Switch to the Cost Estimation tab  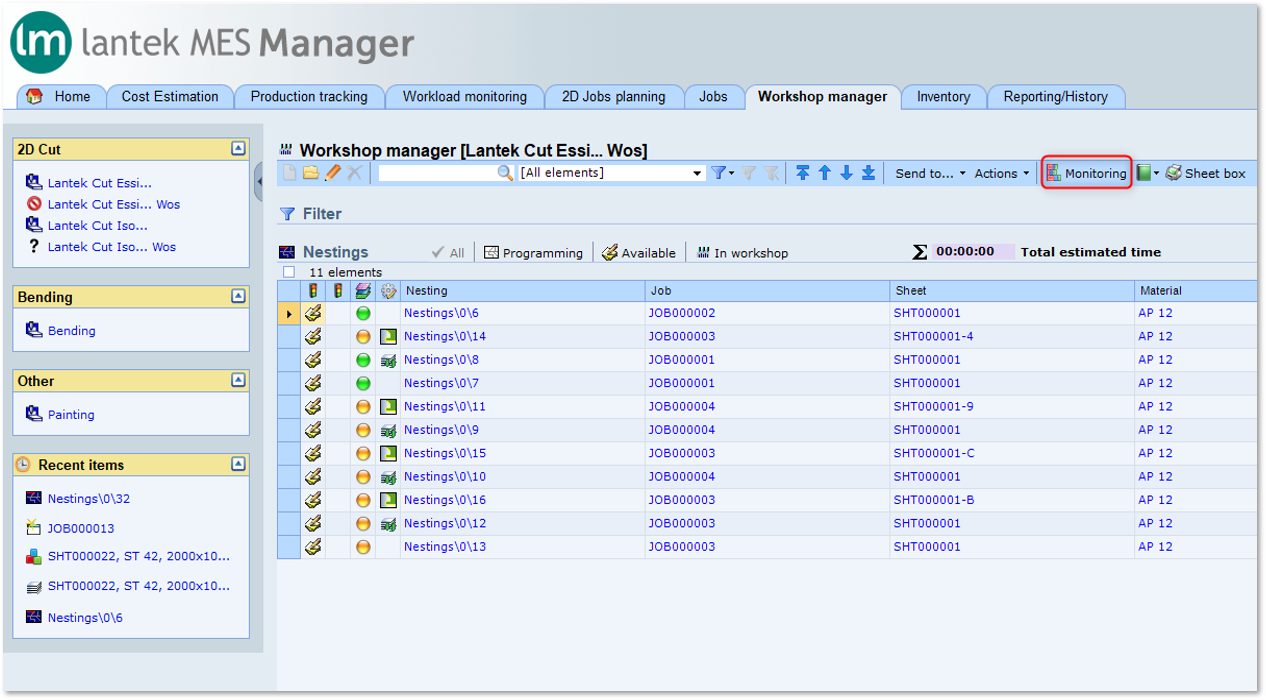(x=170, y=97)
